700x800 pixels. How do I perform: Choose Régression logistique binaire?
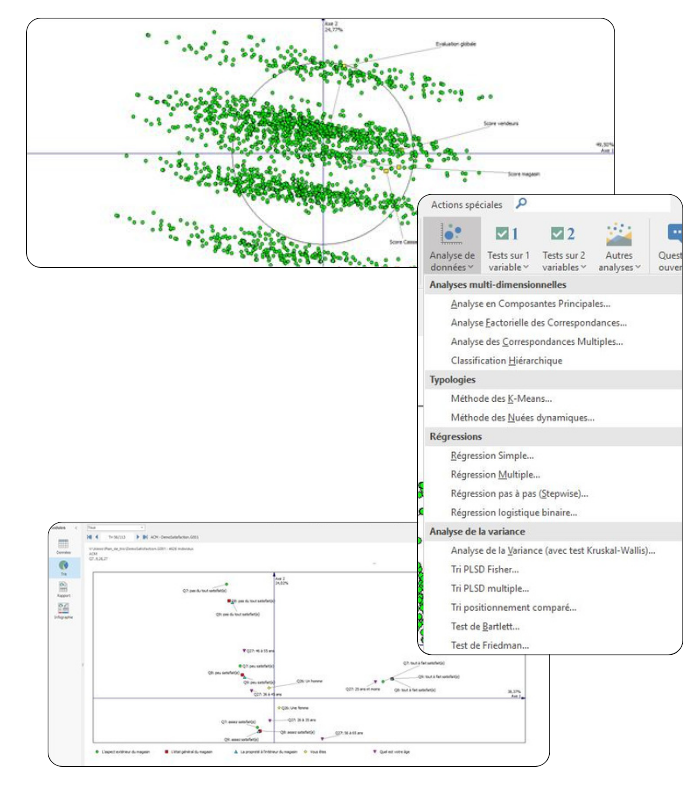point(513,512)
